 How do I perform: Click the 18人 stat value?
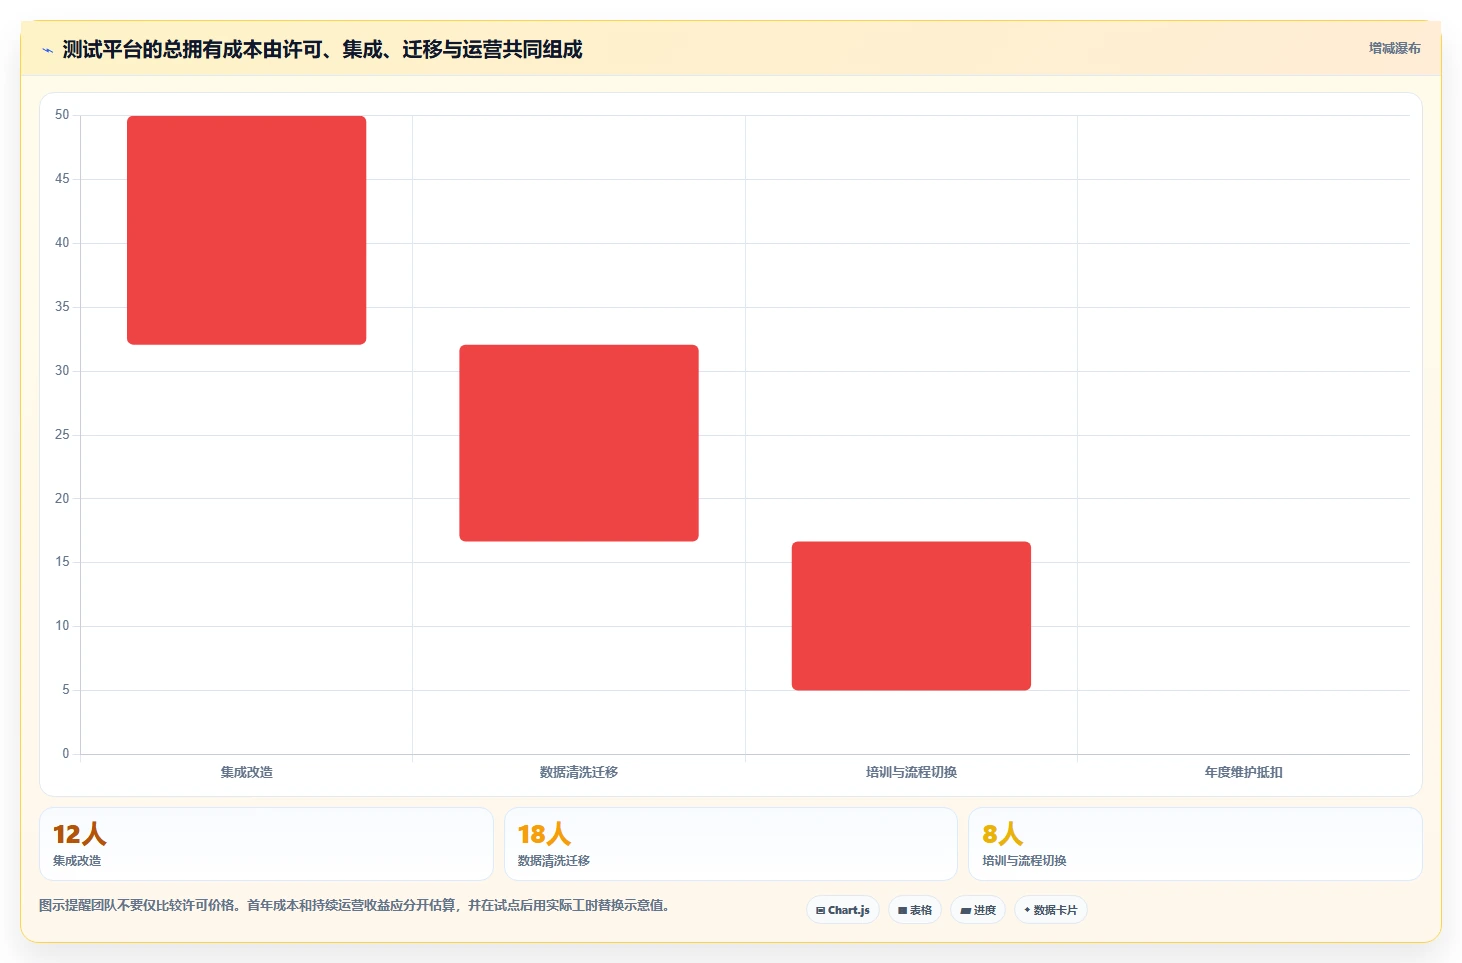[x=544, y=834]
